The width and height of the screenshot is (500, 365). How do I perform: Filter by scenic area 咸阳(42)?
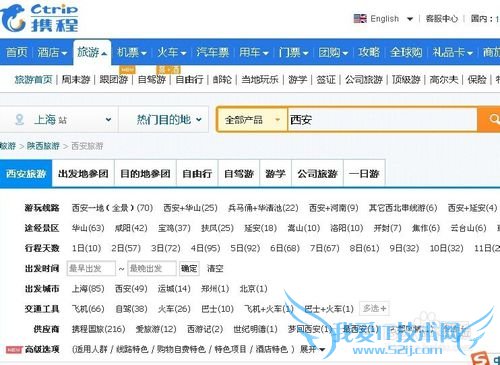pos(131,228)
